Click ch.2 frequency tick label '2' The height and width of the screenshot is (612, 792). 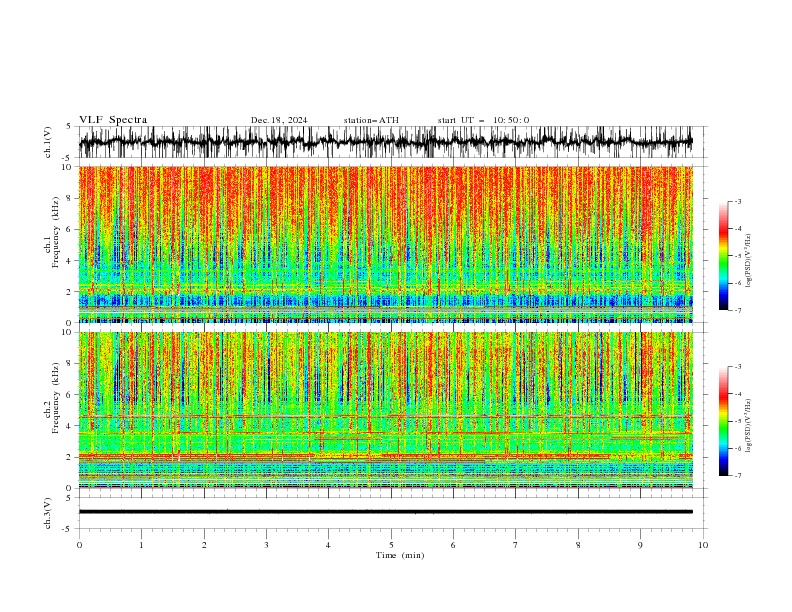70,457
